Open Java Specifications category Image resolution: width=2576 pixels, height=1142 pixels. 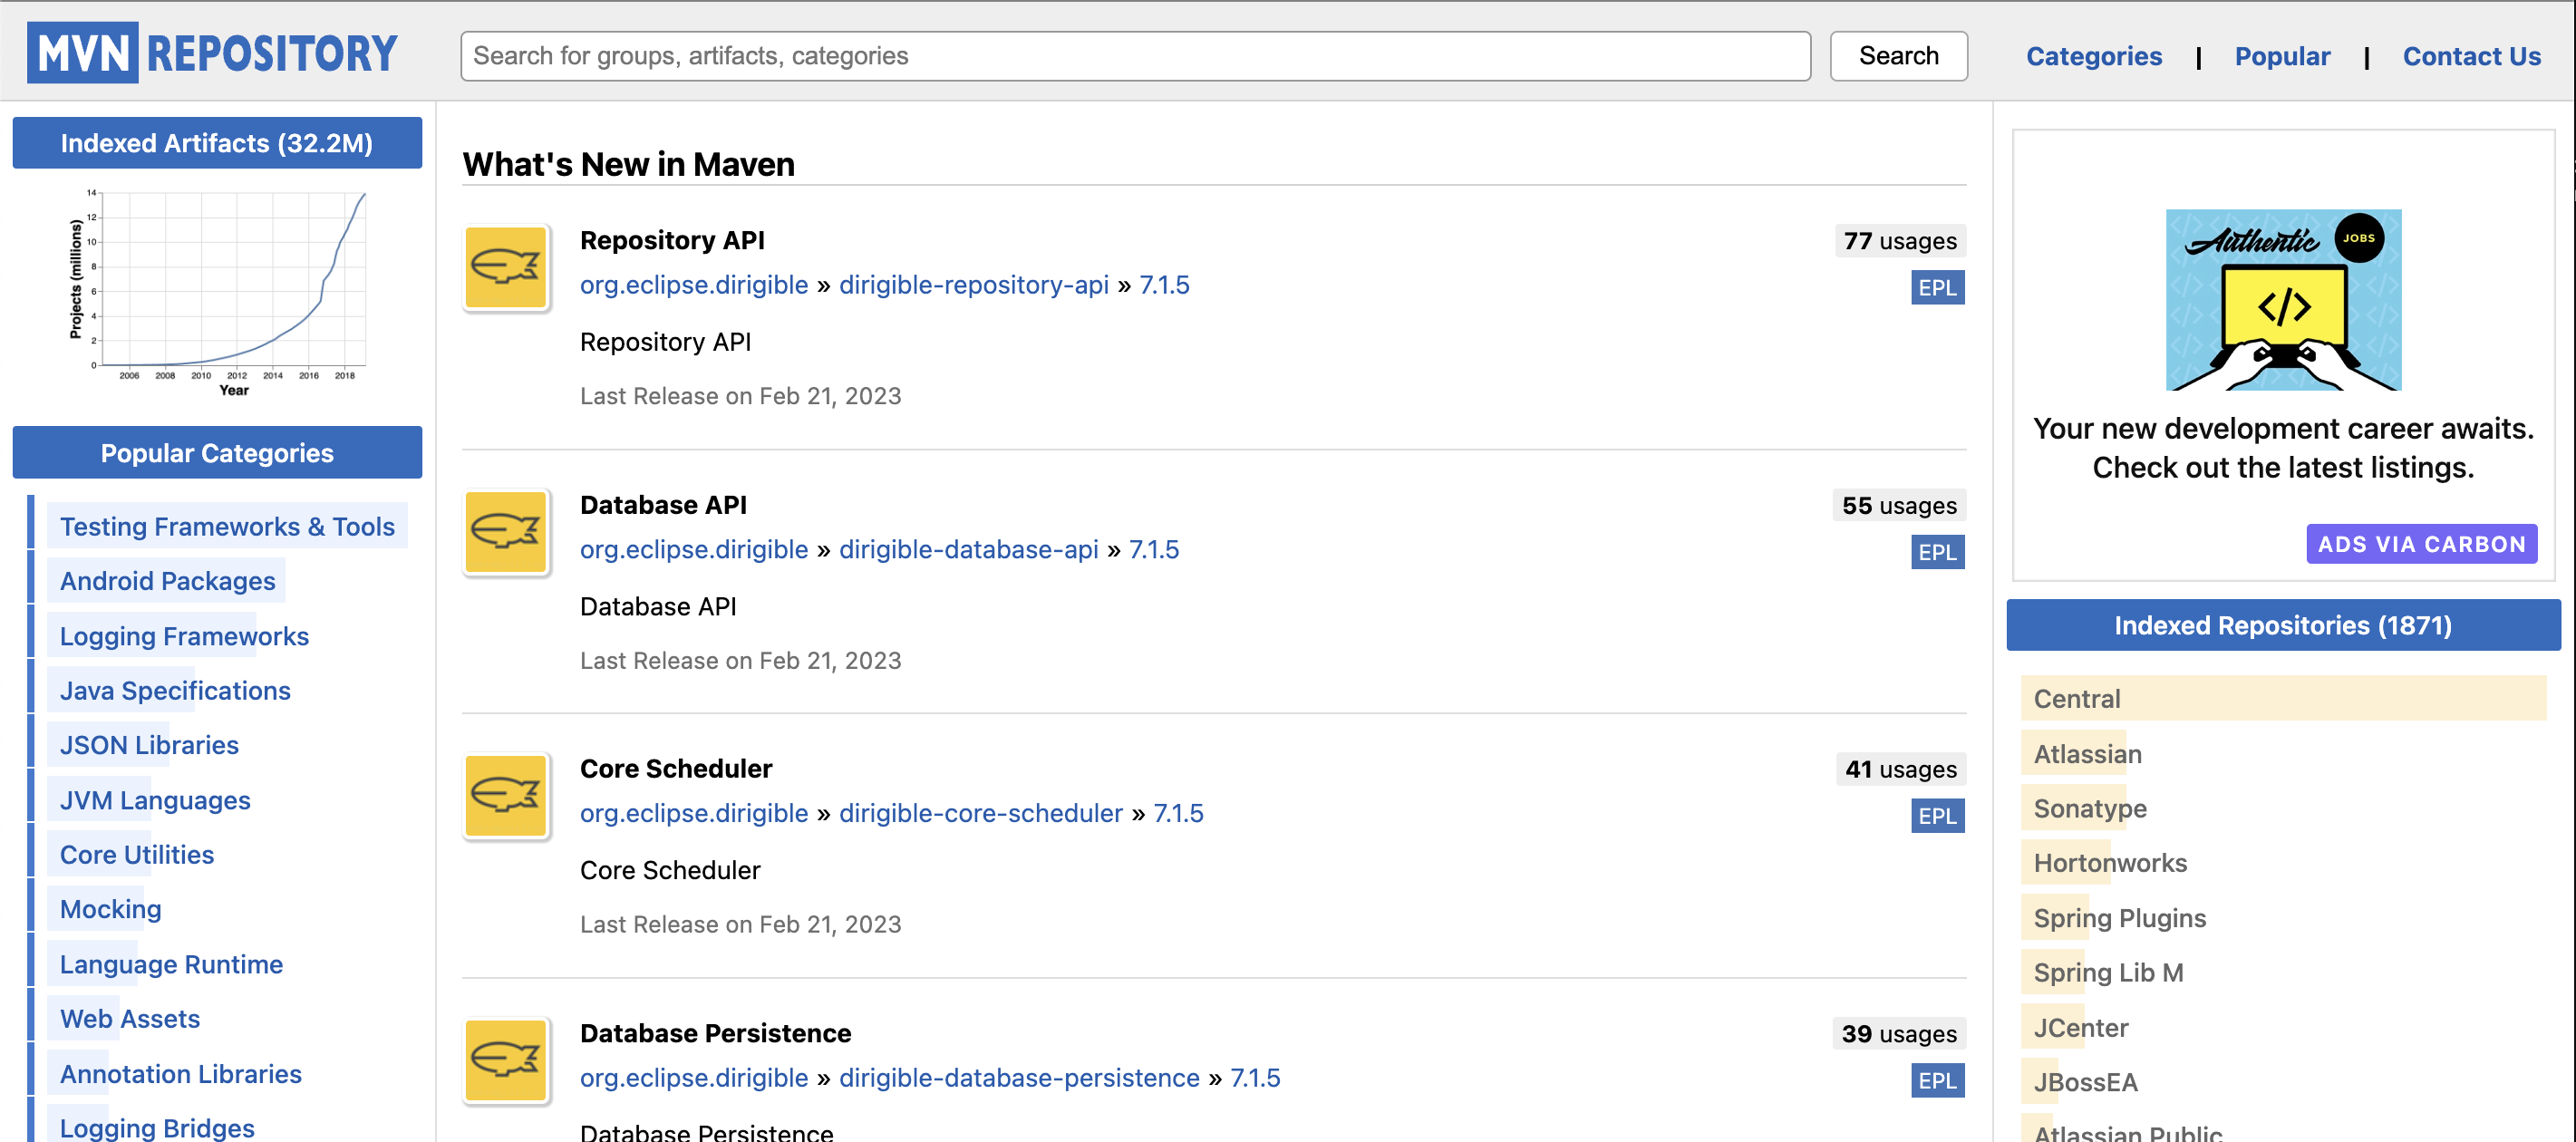click(175, 690)
